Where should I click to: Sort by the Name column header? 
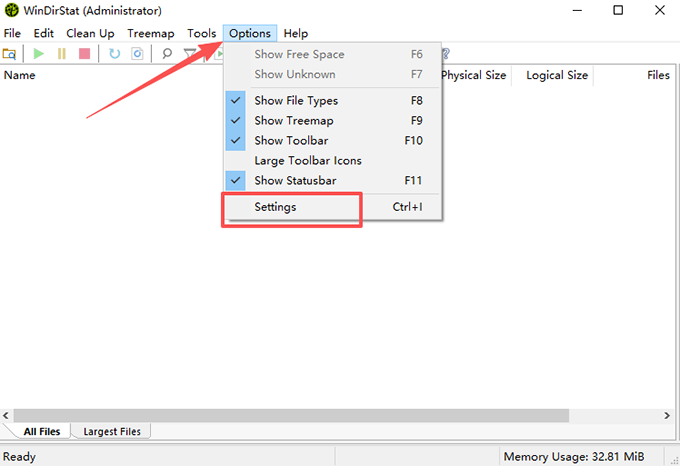tap(20, 75)
